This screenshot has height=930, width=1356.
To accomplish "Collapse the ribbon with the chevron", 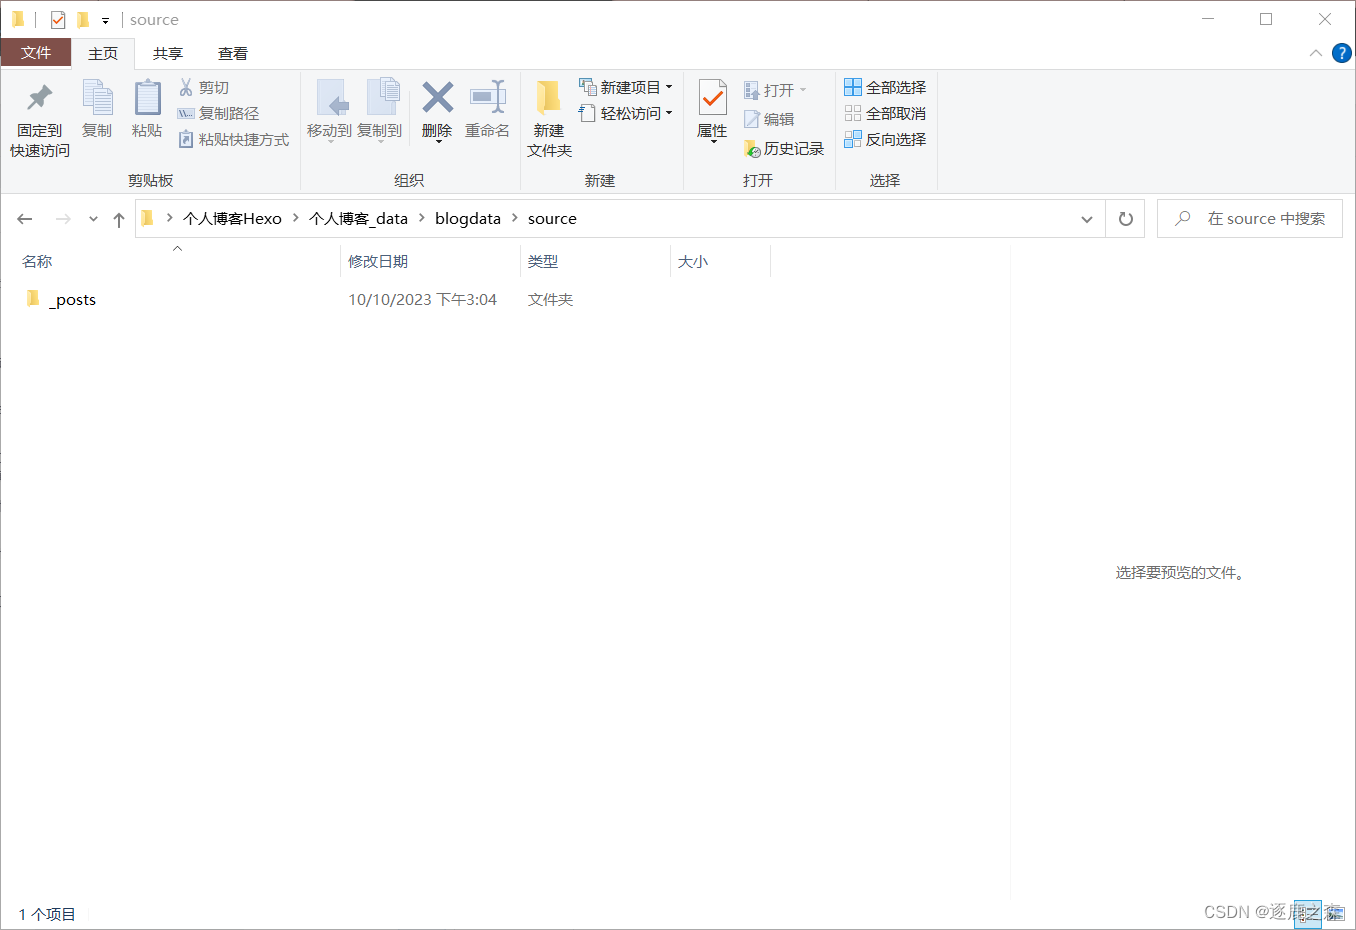I will tap(1316, 53).
